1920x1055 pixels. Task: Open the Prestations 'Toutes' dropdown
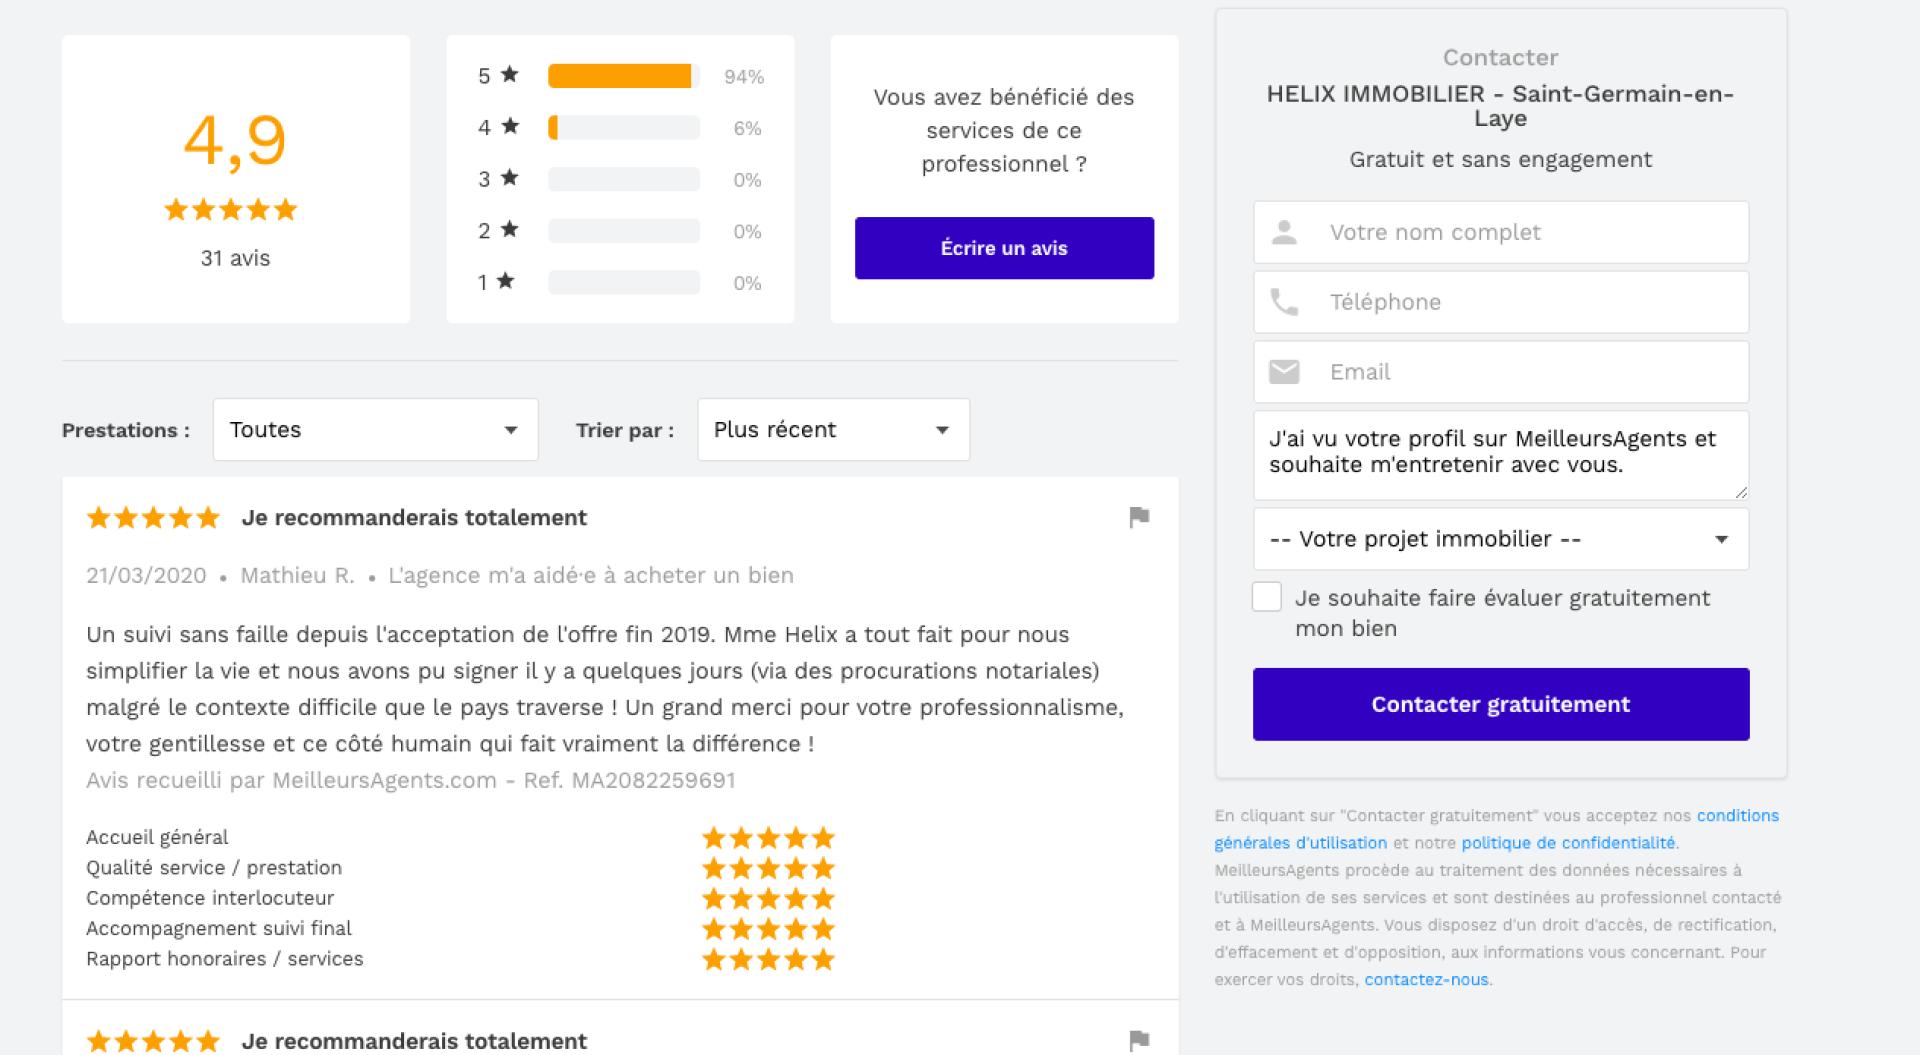point(375,430)
